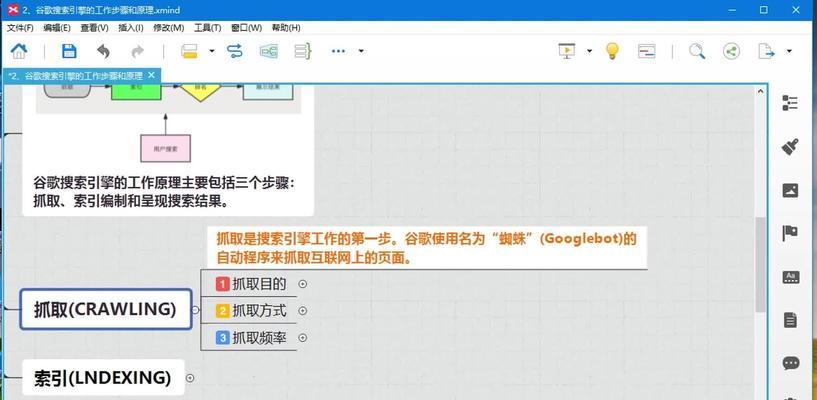The image size is (817, 400).
Task: Open presentation options dropdown arrow
Action: click(x=589, y=51)
